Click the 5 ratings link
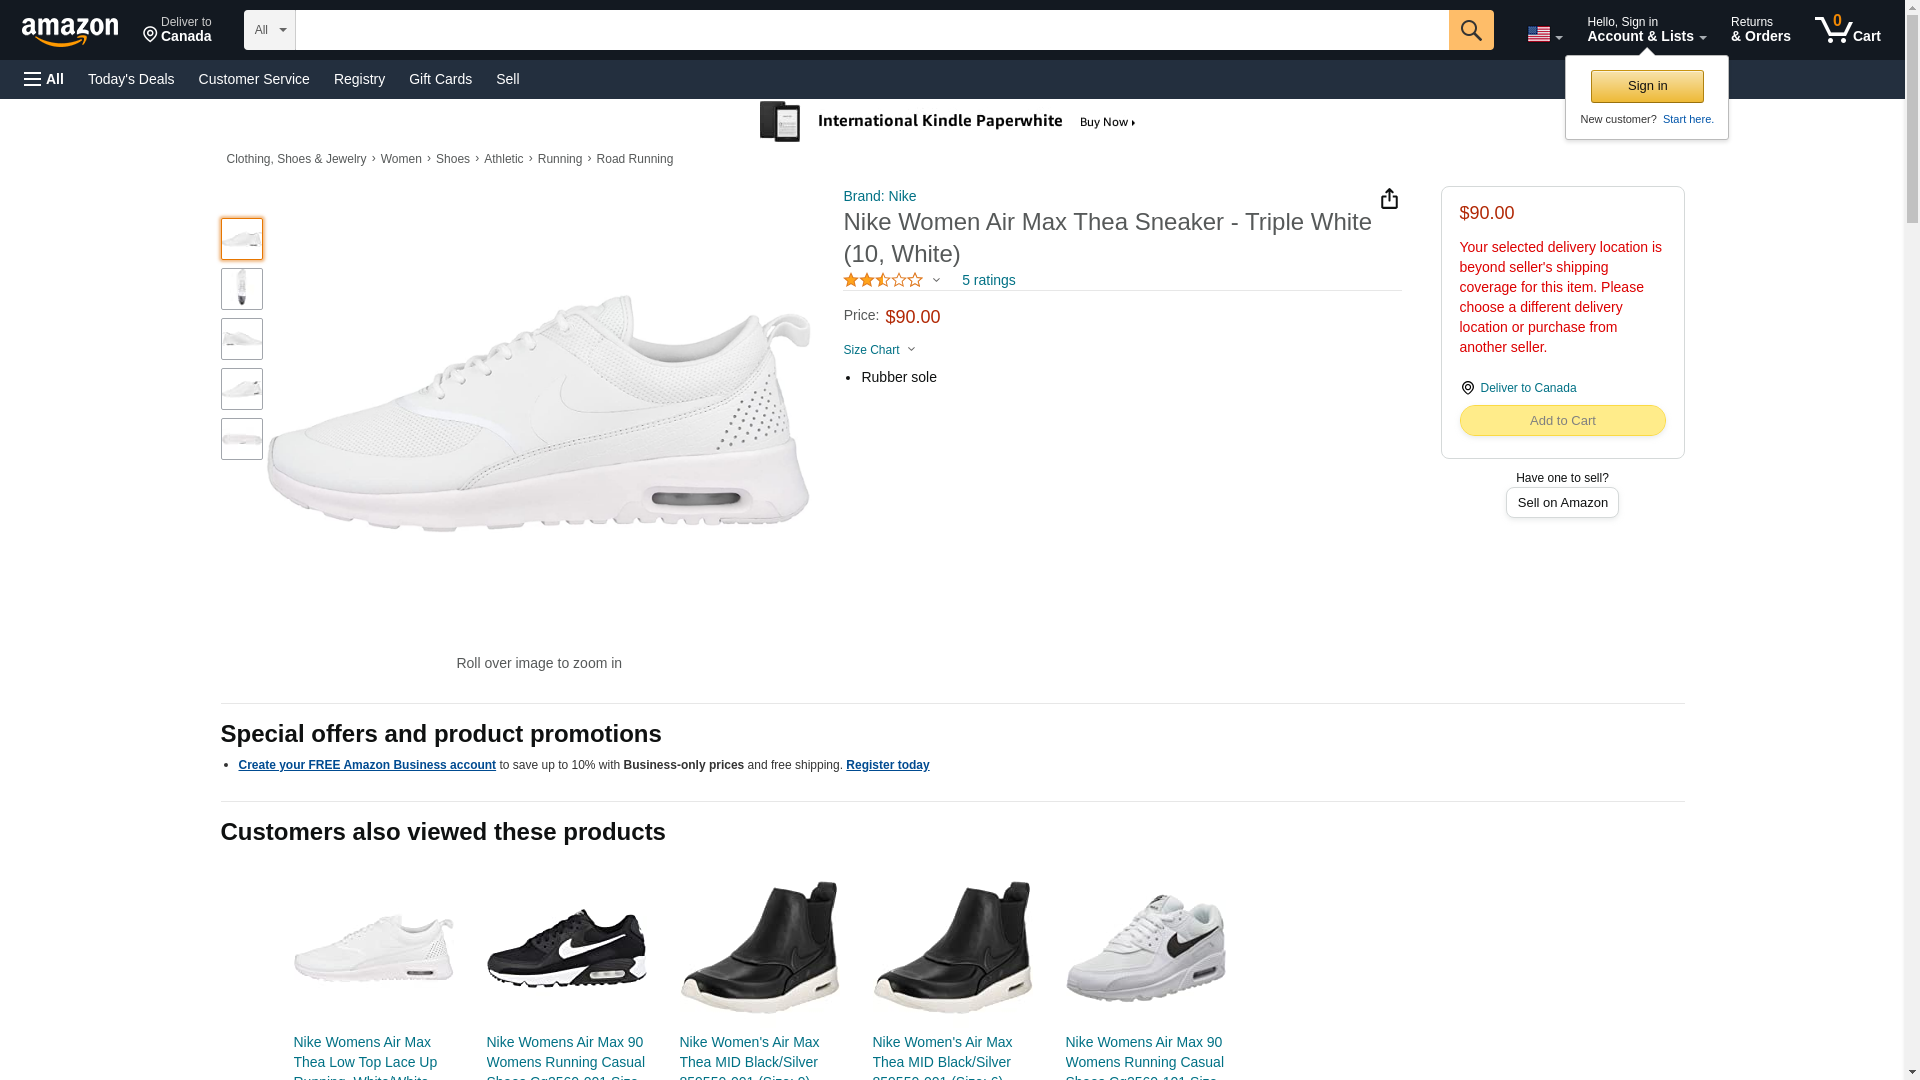The image size is (1920, 1080). (988, 280)
